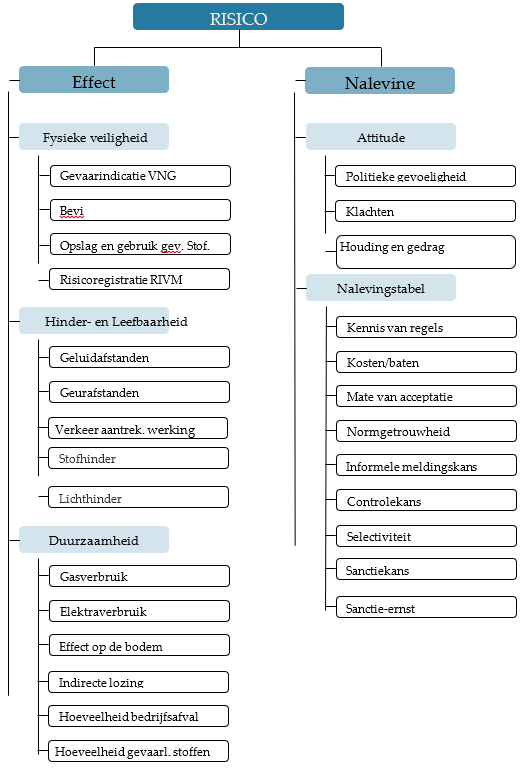Select the Sanctie-ernst item
The height and width of the screenshot is (768, 521).
coord(426,607)
